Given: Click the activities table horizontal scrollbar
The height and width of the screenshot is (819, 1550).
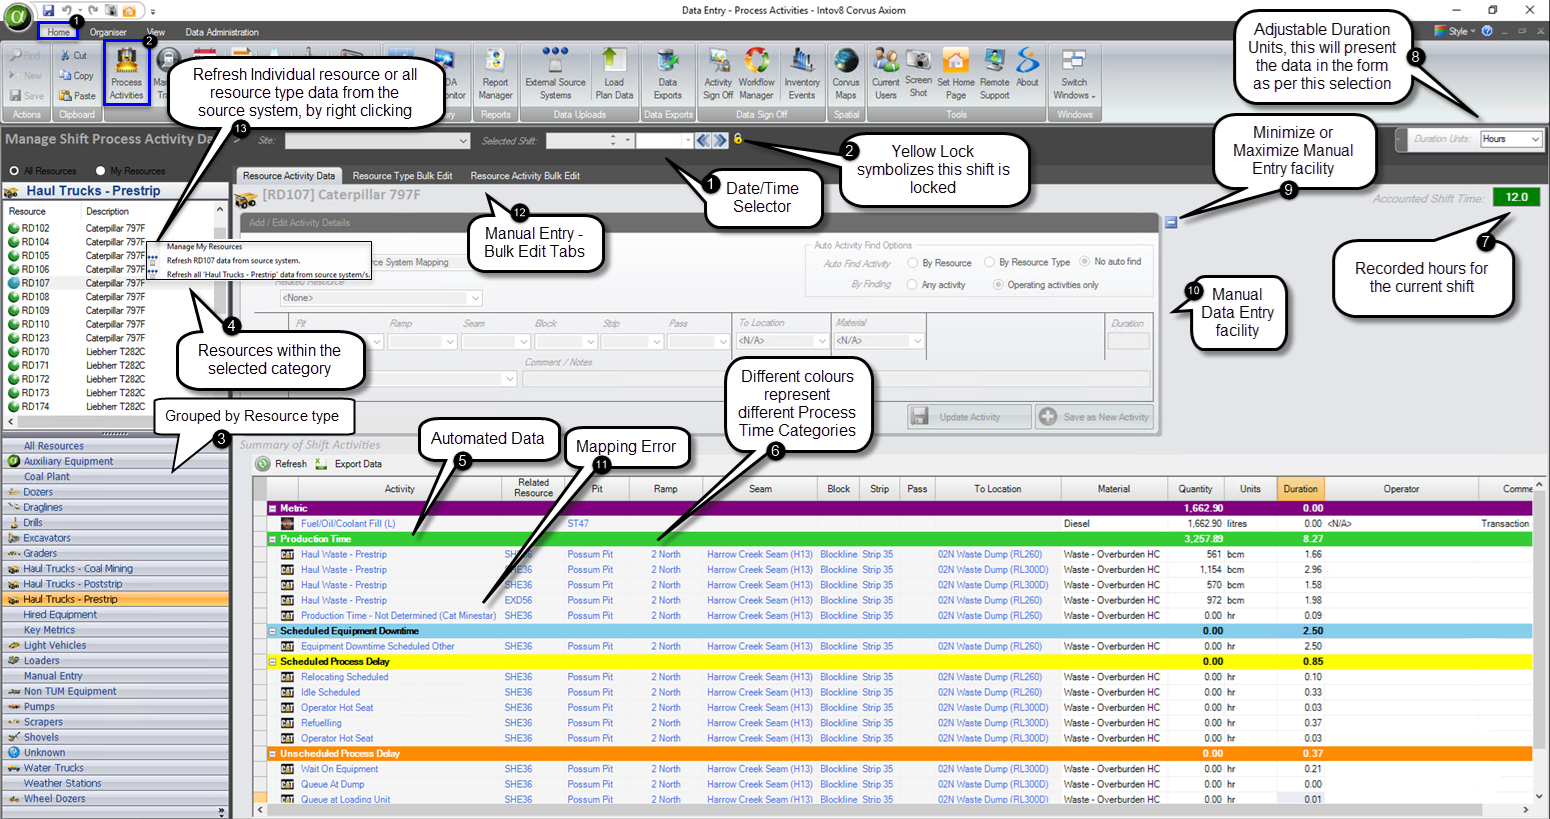Looking at the screenshot, I should point(892,810).
